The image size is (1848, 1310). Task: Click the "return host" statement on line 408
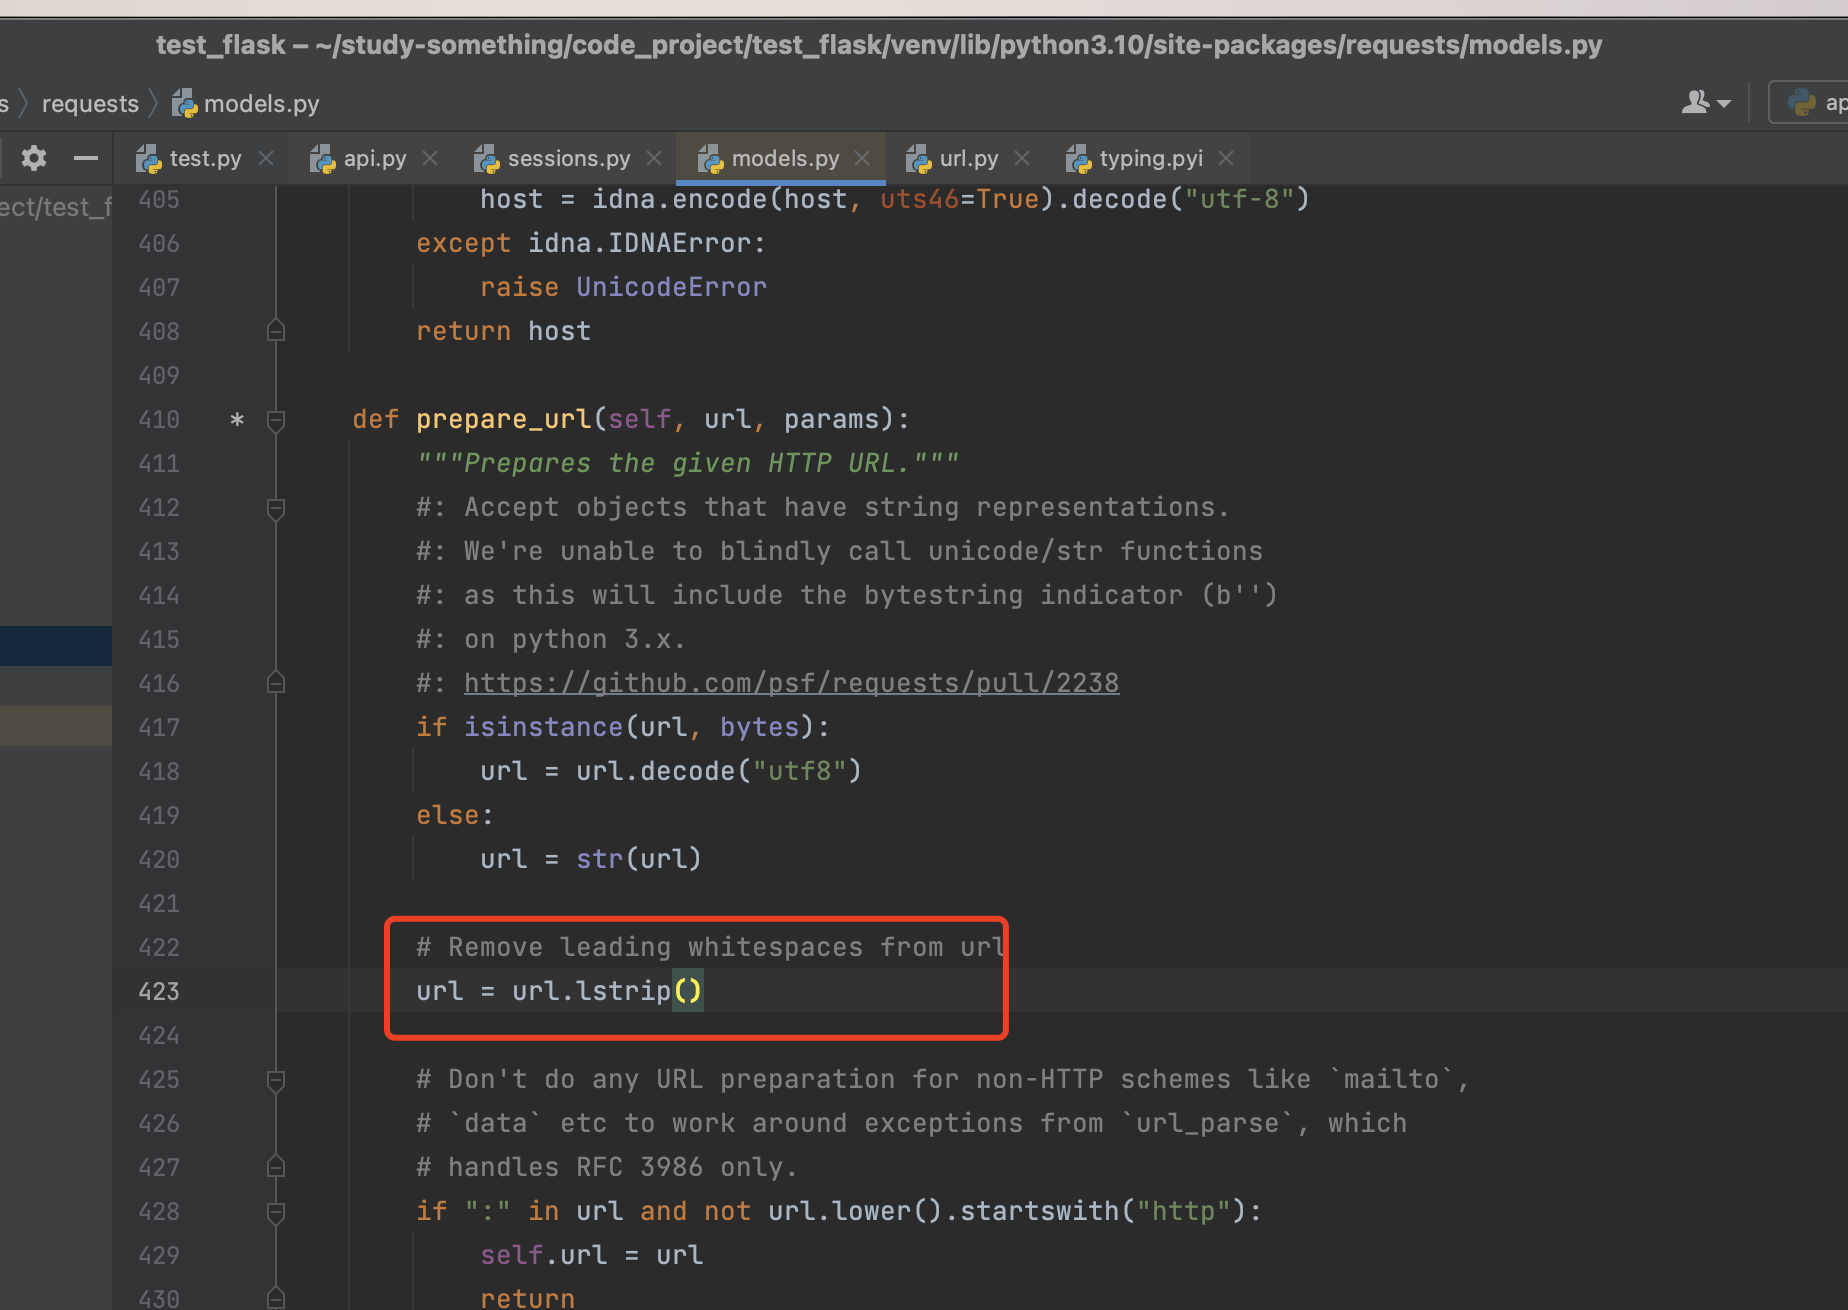503,331
